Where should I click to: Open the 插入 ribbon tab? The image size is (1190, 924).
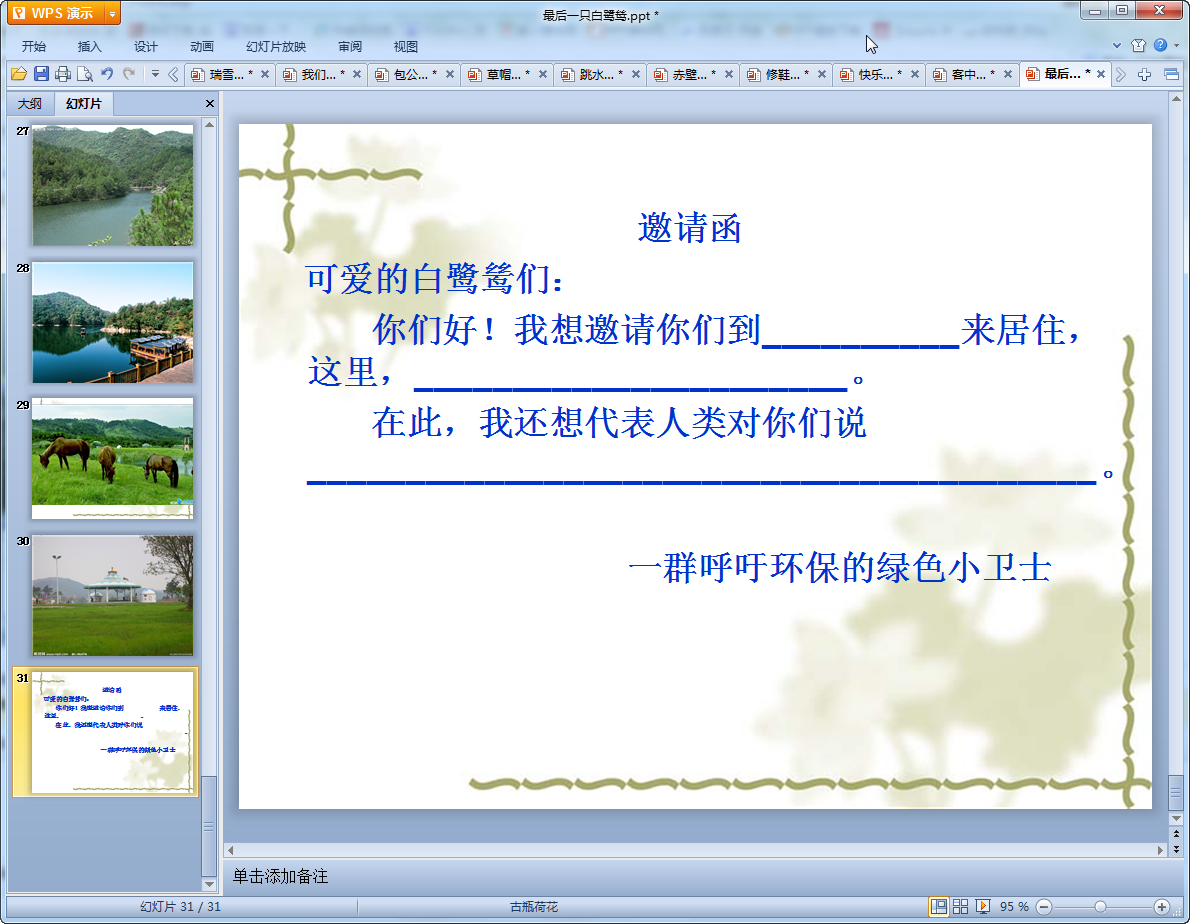point(89,47)
